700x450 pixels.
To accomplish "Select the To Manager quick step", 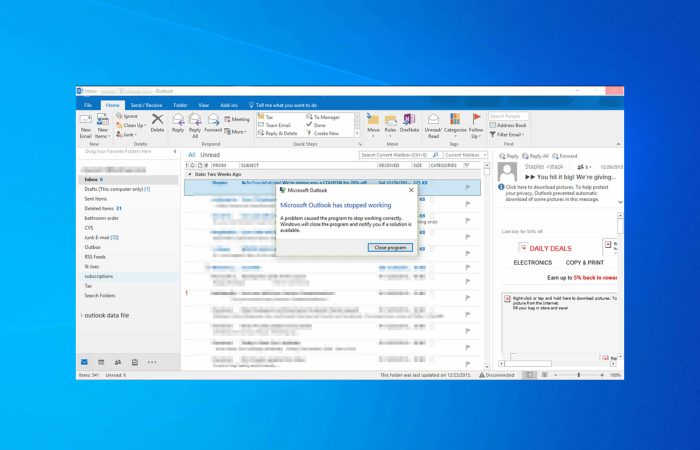I will click(x=323, y=117).
